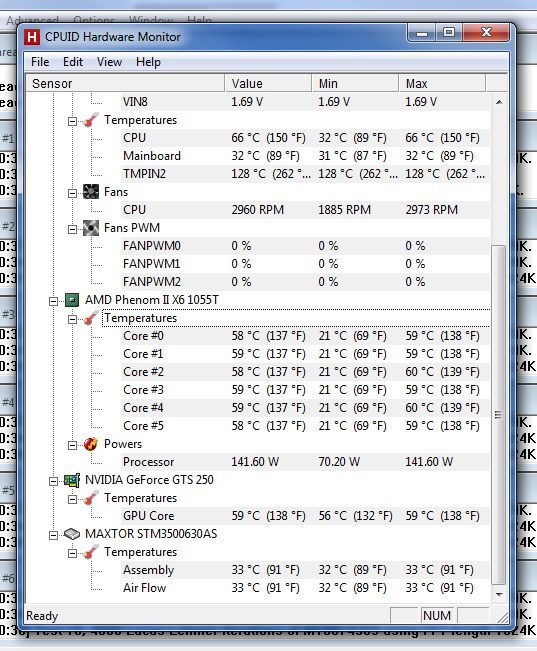
Task: Click the NUM indicator in status bar
Action: click(x=437, y=615)
